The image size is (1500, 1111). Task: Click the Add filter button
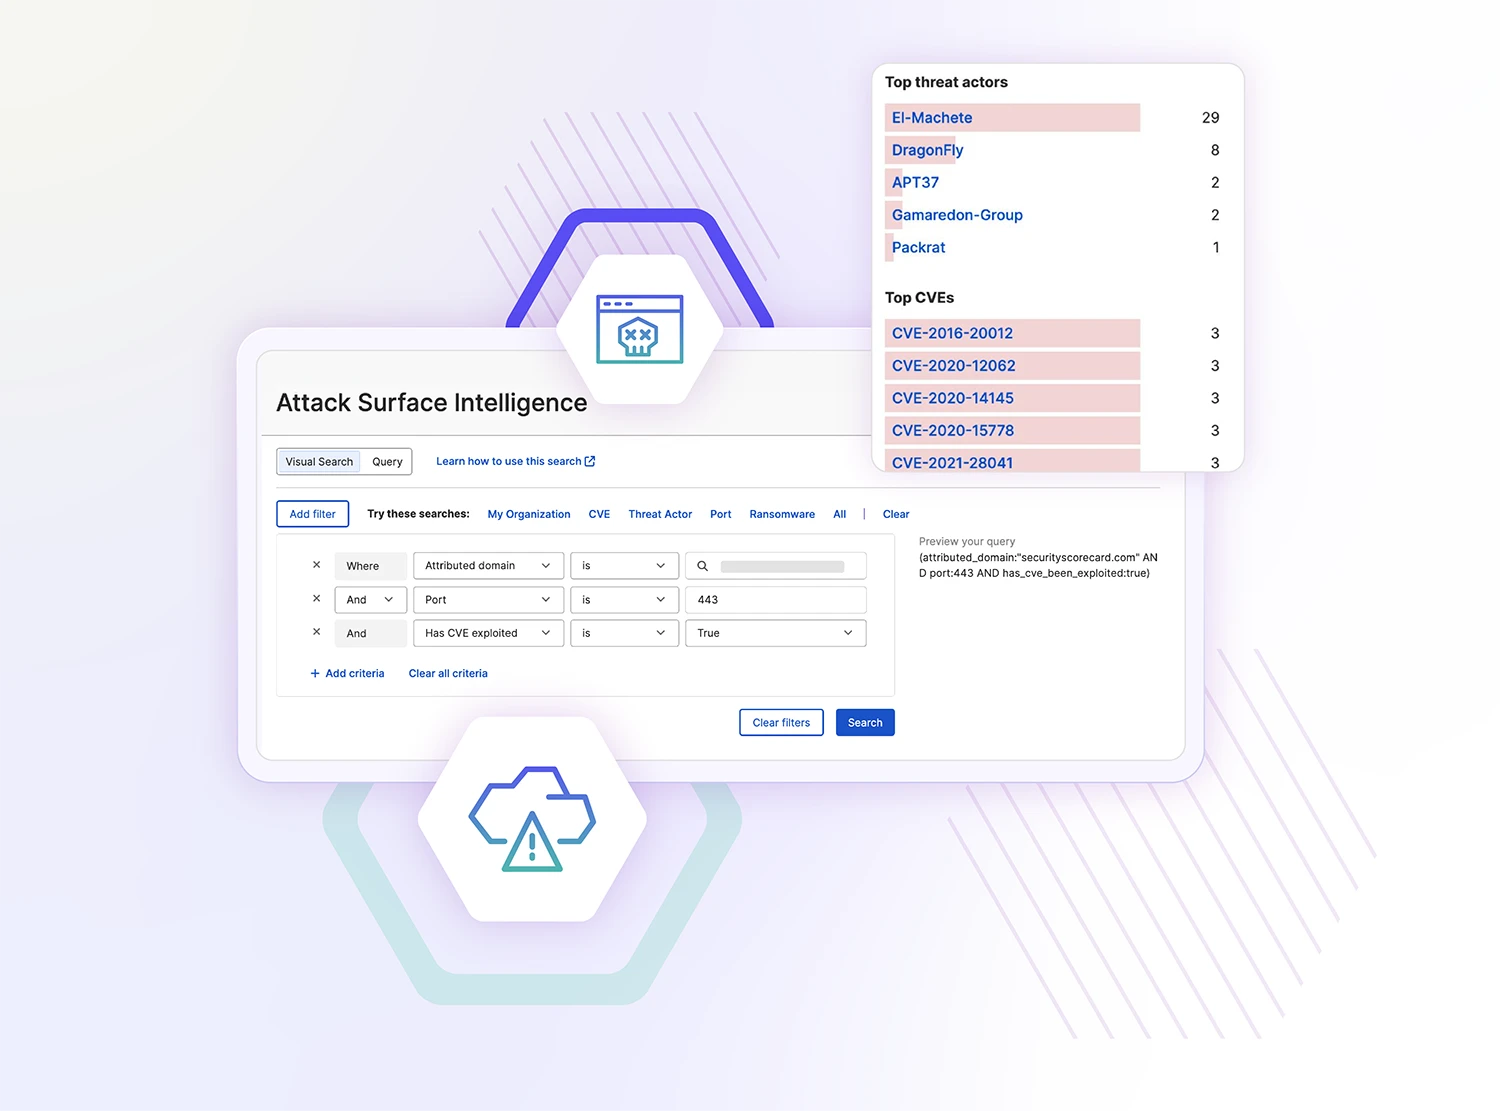click(x=313, y=514)
